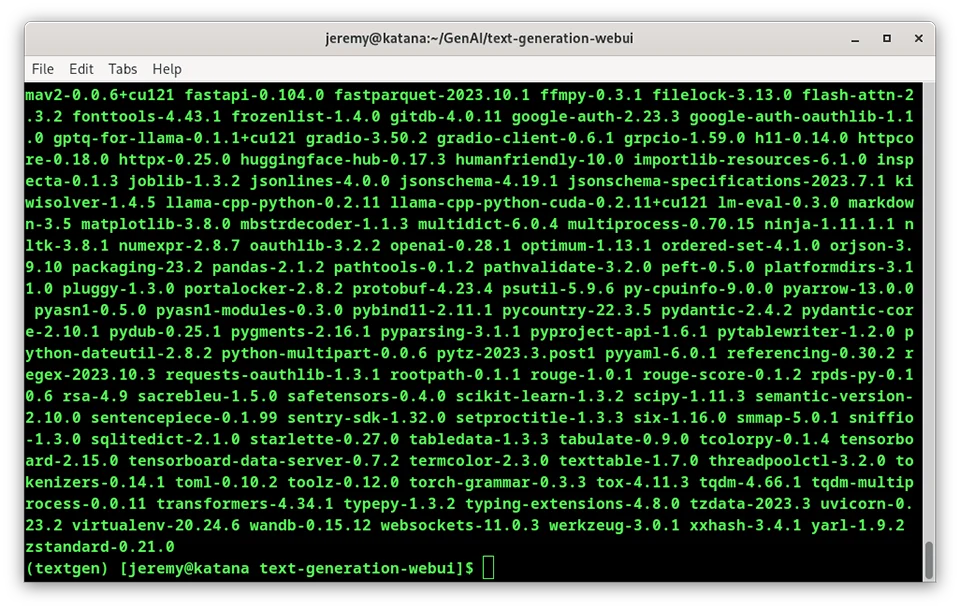Click the text python-multipart-0.0.6
Screen dimensions: 960x609
[324, 353]
